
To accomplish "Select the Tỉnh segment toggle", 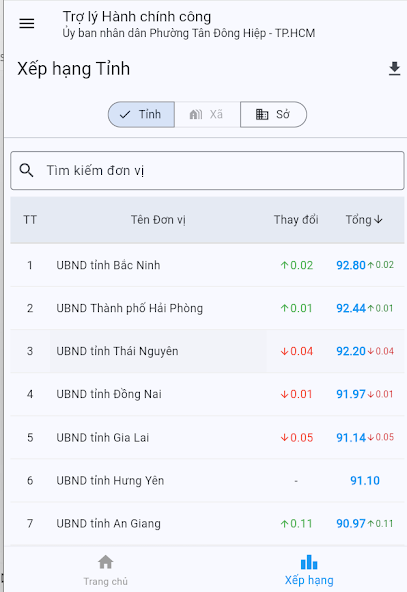I will click(x=141, y=114).
